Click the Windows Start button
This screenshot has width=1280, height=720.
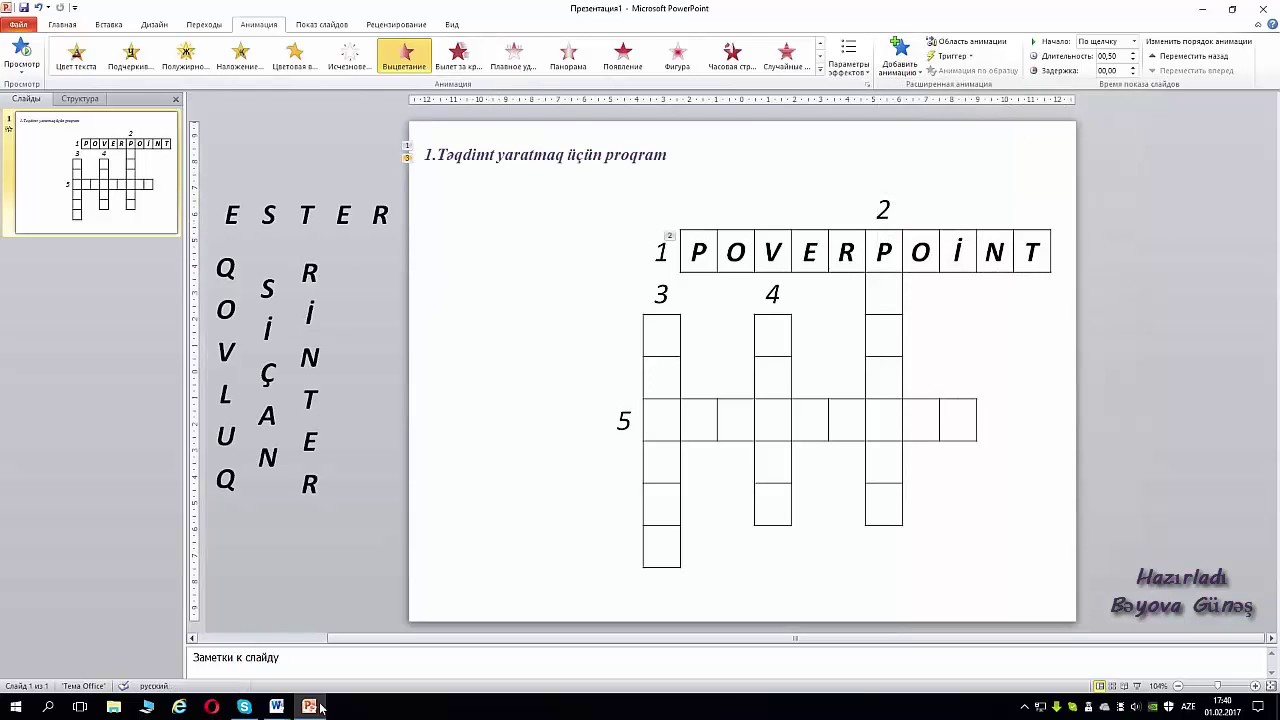coord(16,707)
